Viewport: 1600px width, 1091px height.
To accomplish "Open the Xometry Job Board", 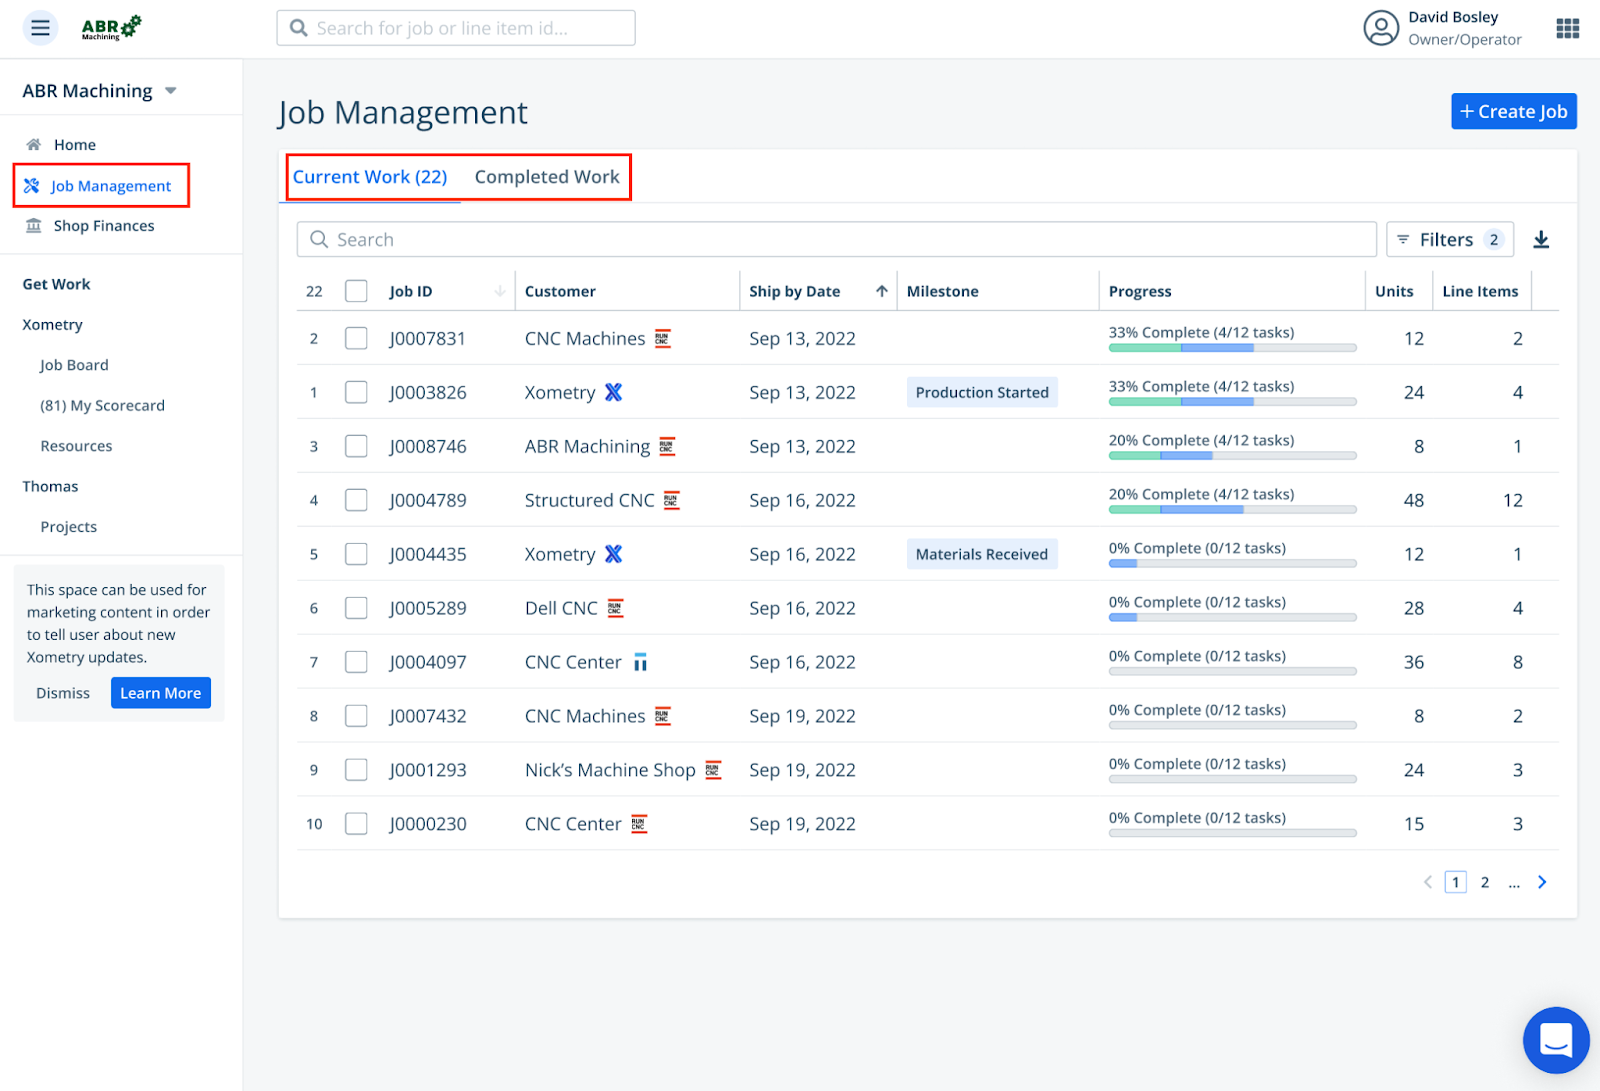I will coord(74,365).
